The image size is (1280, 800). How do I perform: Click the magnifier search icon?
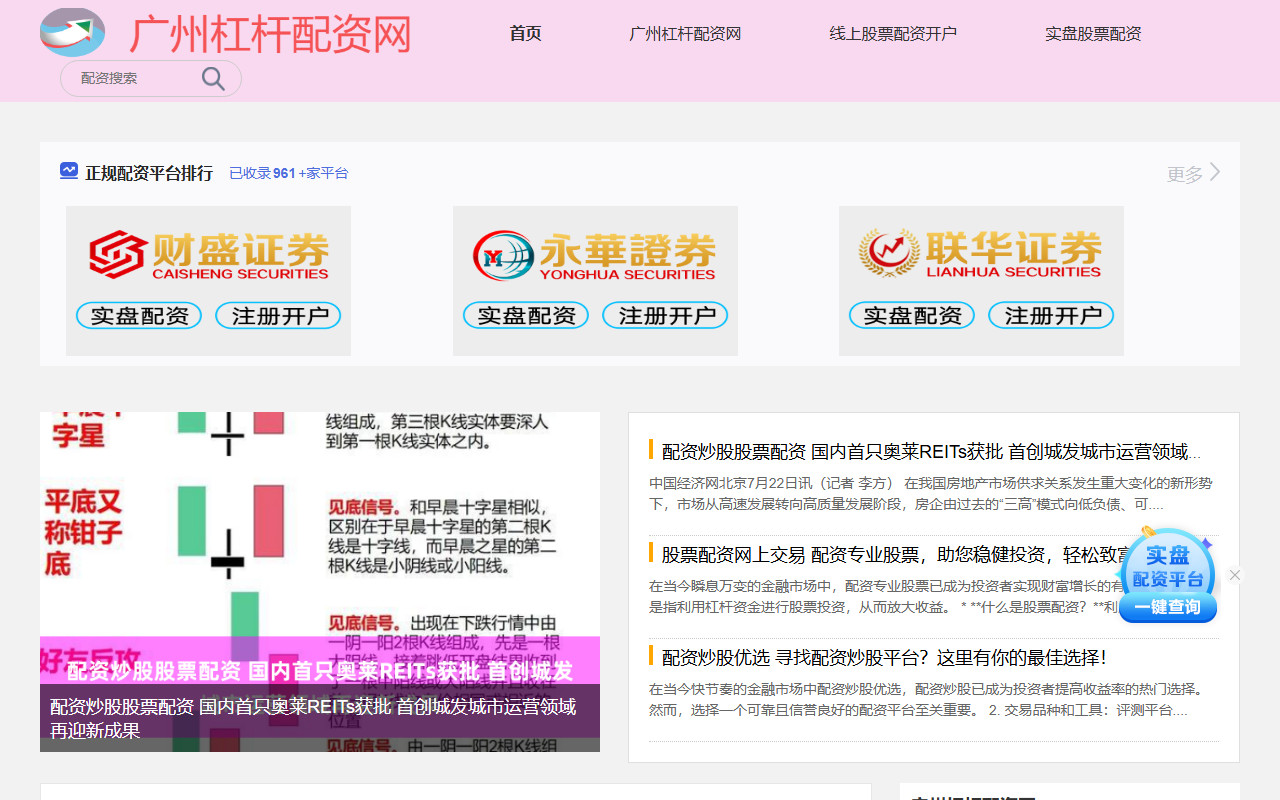tap(213, 79)
